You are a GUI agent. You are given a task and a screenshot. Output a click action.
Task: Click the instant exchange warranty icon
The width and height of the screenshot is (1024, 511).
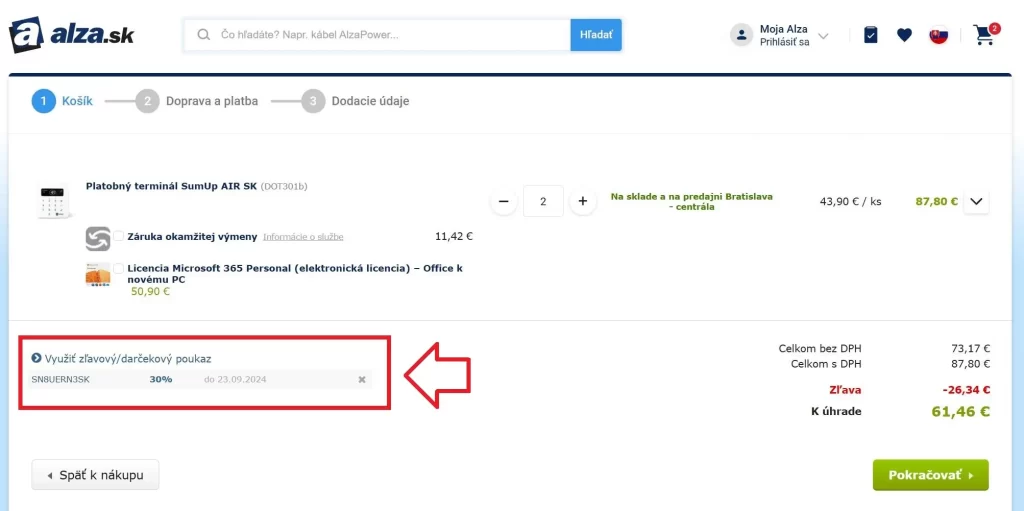pos(98,239)
